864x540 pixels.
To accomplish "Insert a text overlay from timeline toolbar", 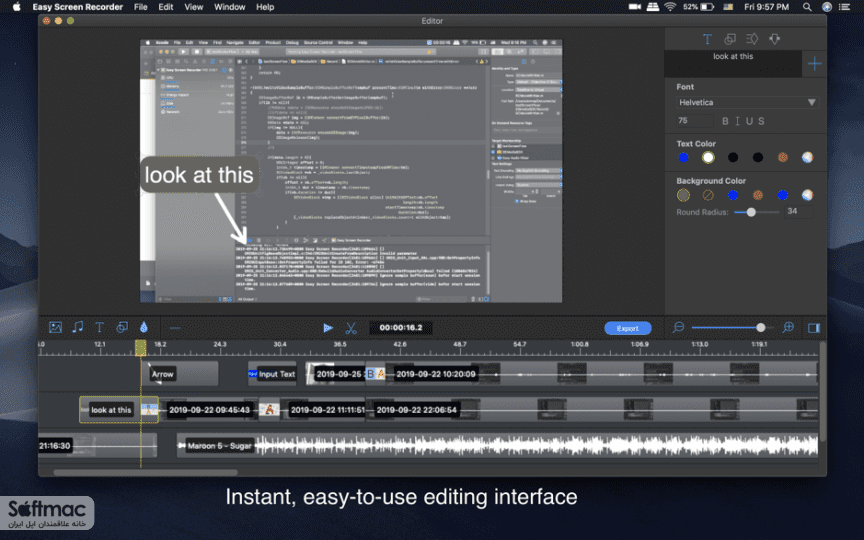I will [100, 327].
